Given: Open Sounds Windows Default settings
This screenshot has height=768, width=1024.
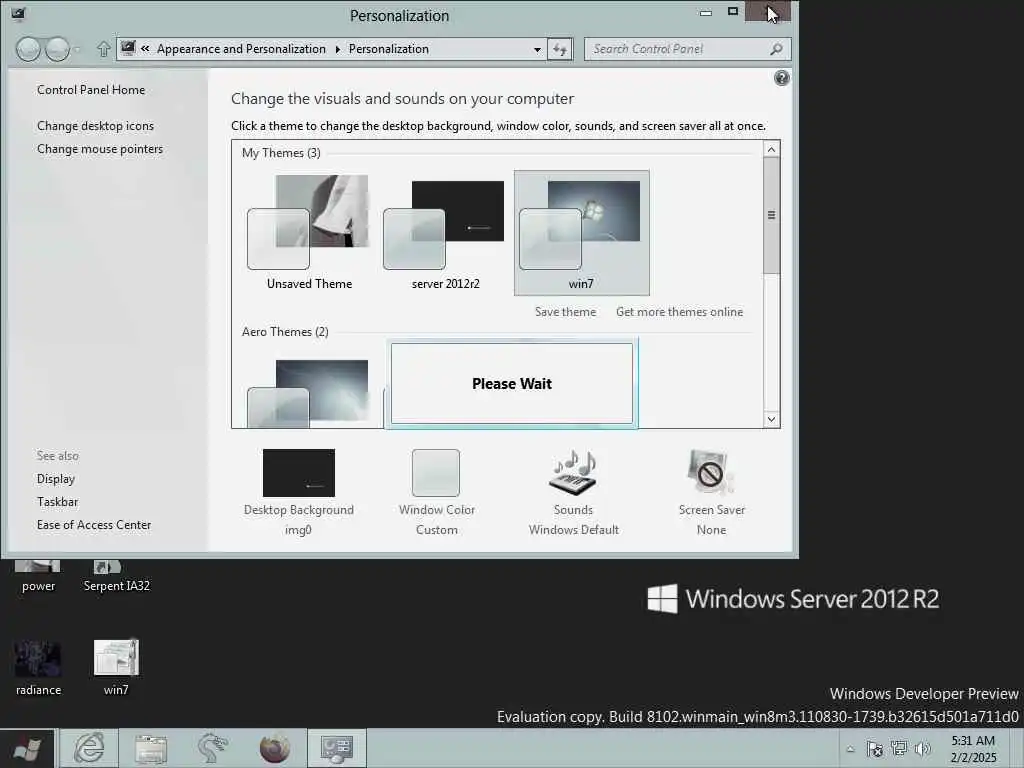Looking at the screenshot, I should 573,492.
